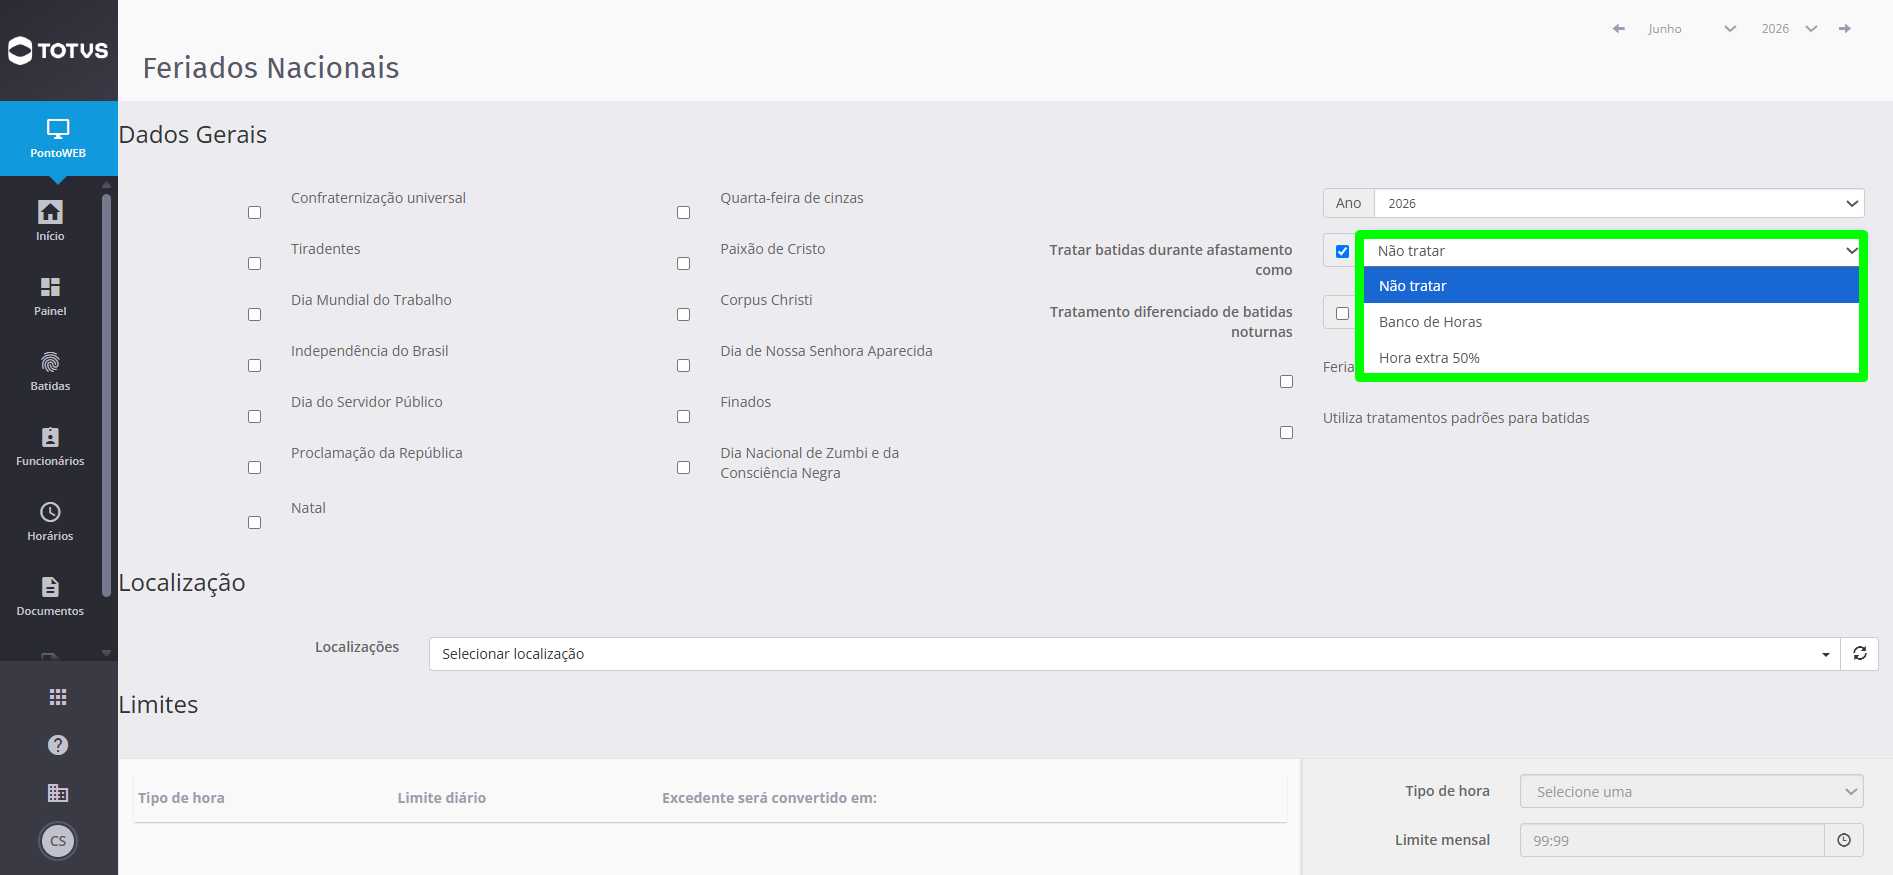Refresh the localizações list
Screen dimensions: 1893x875
pos(1860,654)
